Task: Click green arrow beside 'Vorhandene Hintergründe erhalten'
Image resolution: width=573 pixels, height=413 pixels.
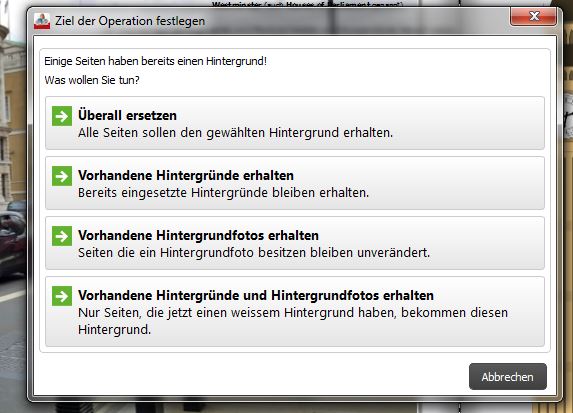Action: coord(62,176)
